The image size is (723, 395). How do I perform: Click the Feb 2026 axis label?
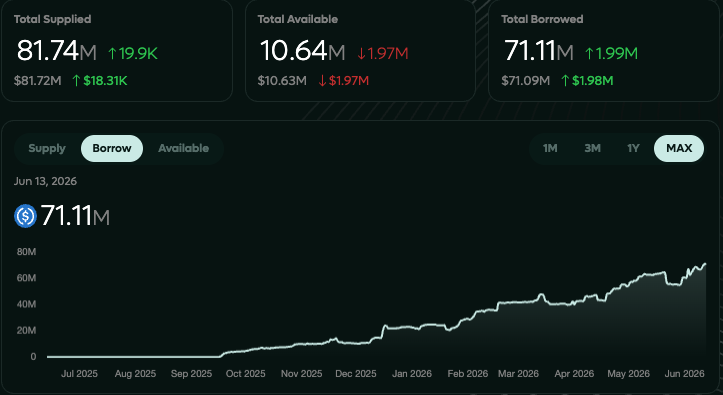tap(468, 374)
